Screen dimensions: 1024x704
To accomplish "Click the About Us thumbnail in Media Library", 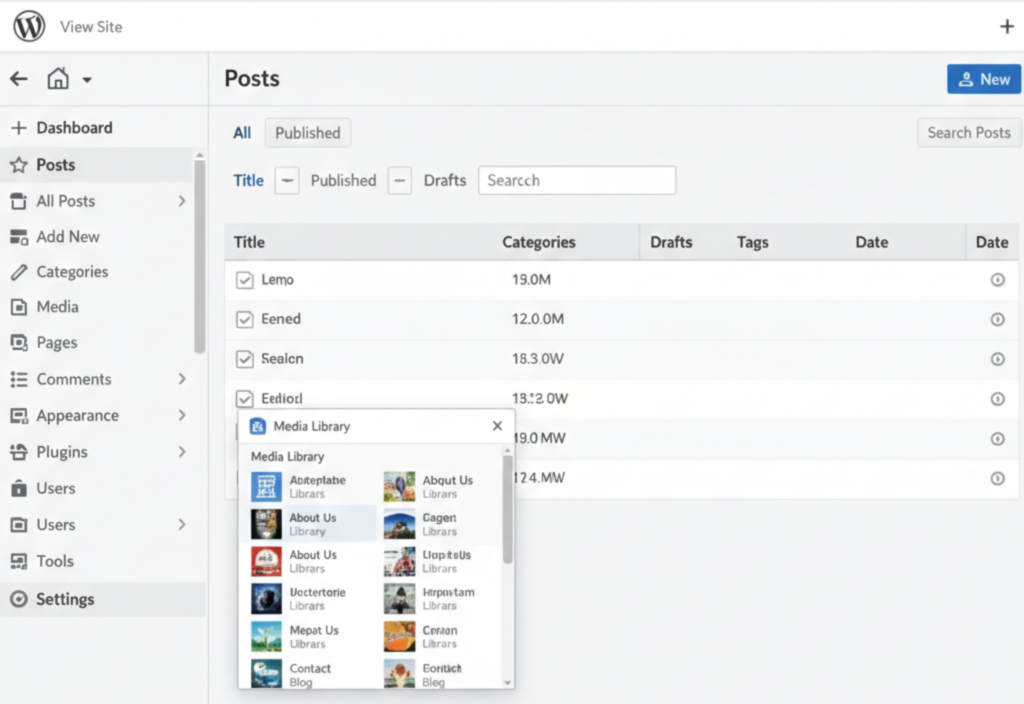I will pos(265,523).
